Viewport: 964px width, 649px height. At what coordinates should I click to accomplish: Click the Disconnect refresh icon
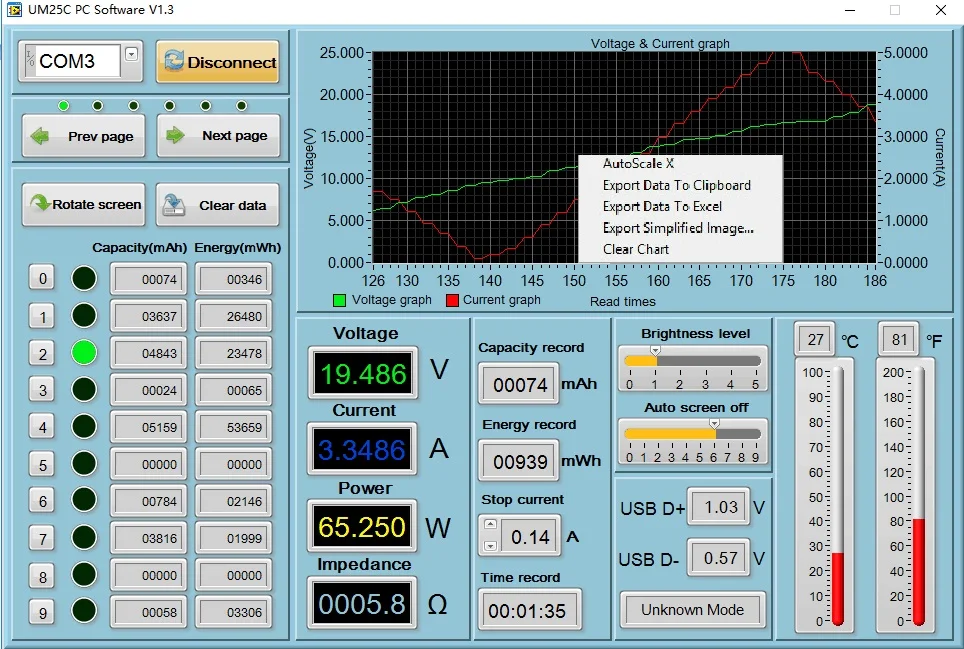[x=174, y=61]
